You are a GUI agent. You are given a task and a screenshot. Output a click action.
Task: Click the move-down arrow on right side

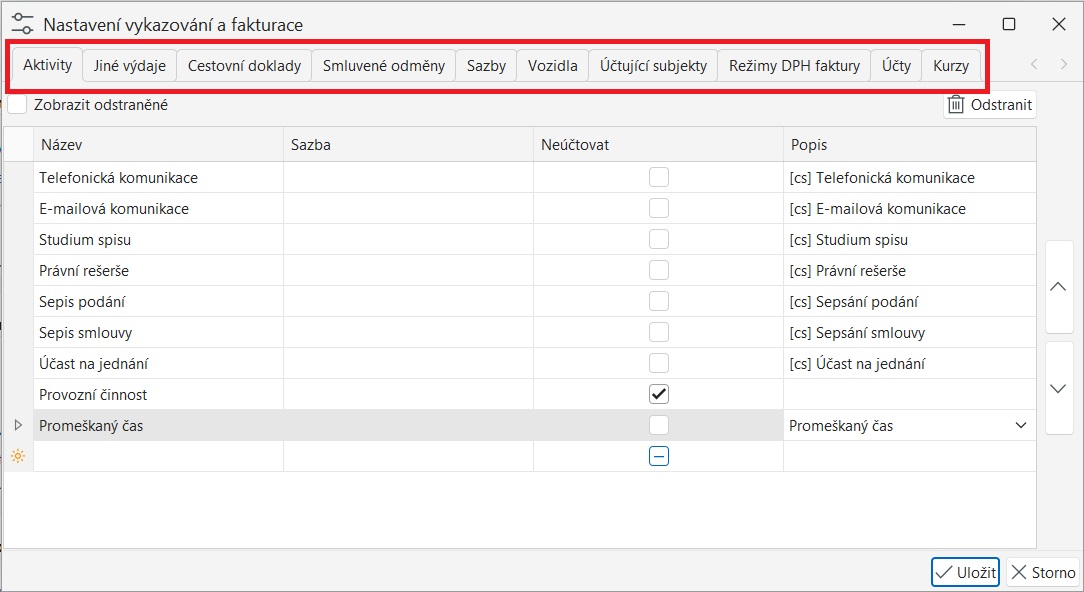(1058, 388)
